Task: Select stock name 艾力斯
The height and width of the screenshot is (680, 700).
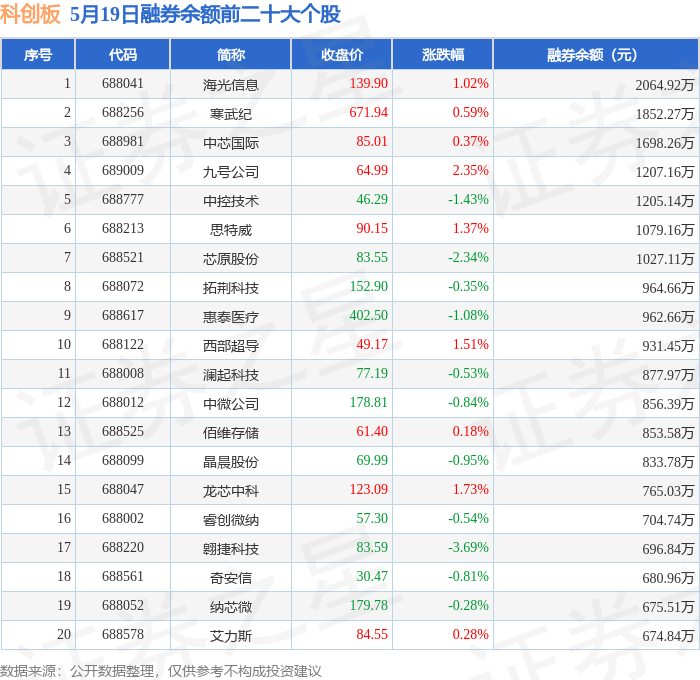Action: click(x=231, y=636)
